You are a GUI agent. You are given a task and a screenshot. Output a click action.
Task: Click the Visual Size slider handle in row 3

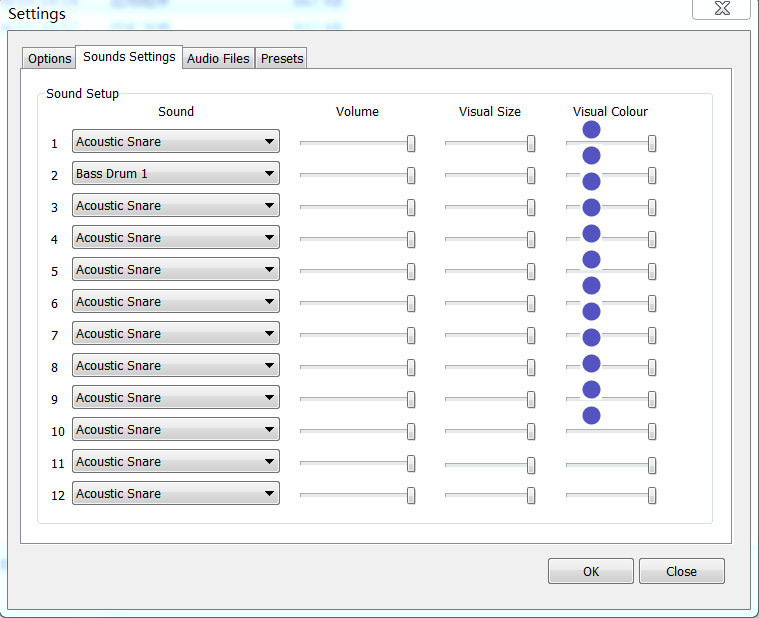(531, 208)
